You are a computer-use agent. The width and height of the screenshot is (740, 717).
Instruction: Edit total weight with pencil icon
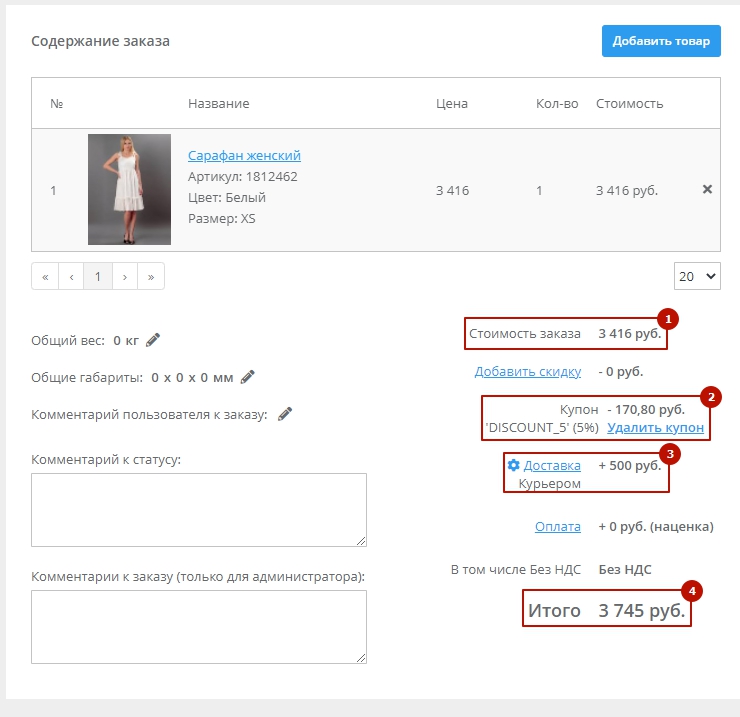[x=153, y=340]
